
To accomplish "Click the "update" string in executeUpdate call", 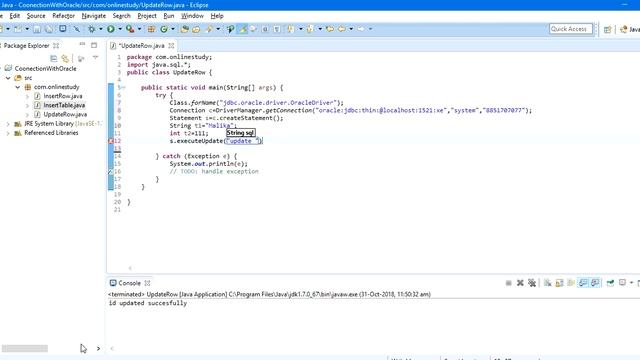I will click(243, 141).
